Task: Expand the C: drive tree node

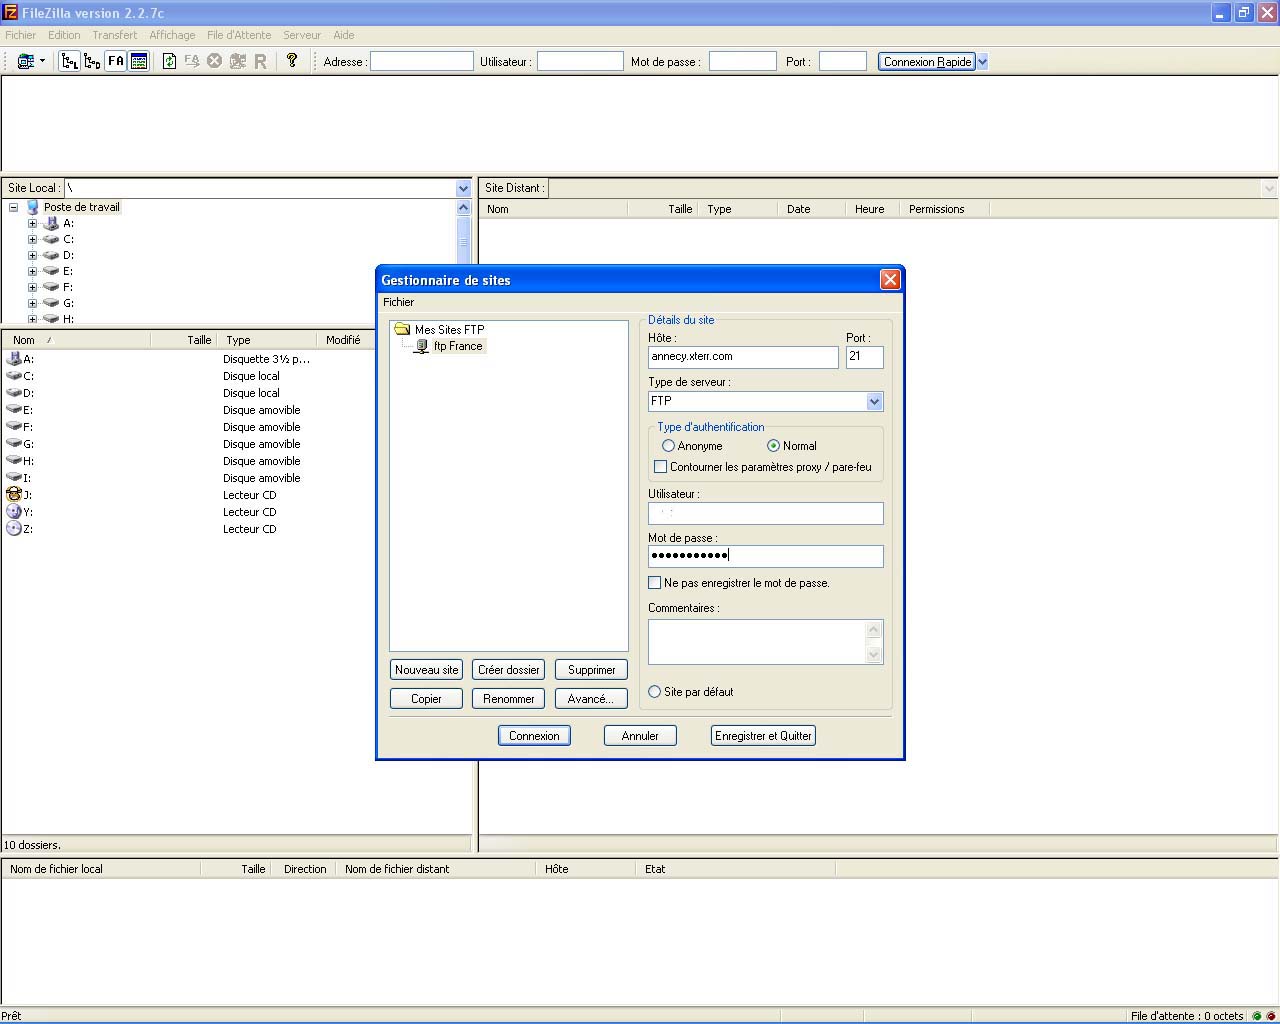Action: (x=33, y=240)
